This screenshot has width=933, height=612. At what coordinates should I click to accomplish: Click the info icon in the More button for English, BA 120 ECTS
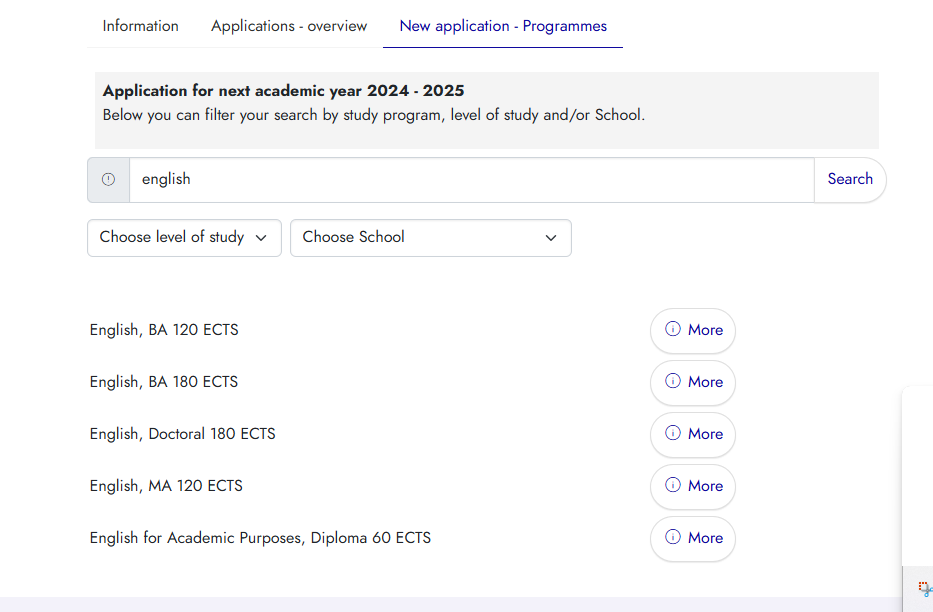tap(673, 329)
